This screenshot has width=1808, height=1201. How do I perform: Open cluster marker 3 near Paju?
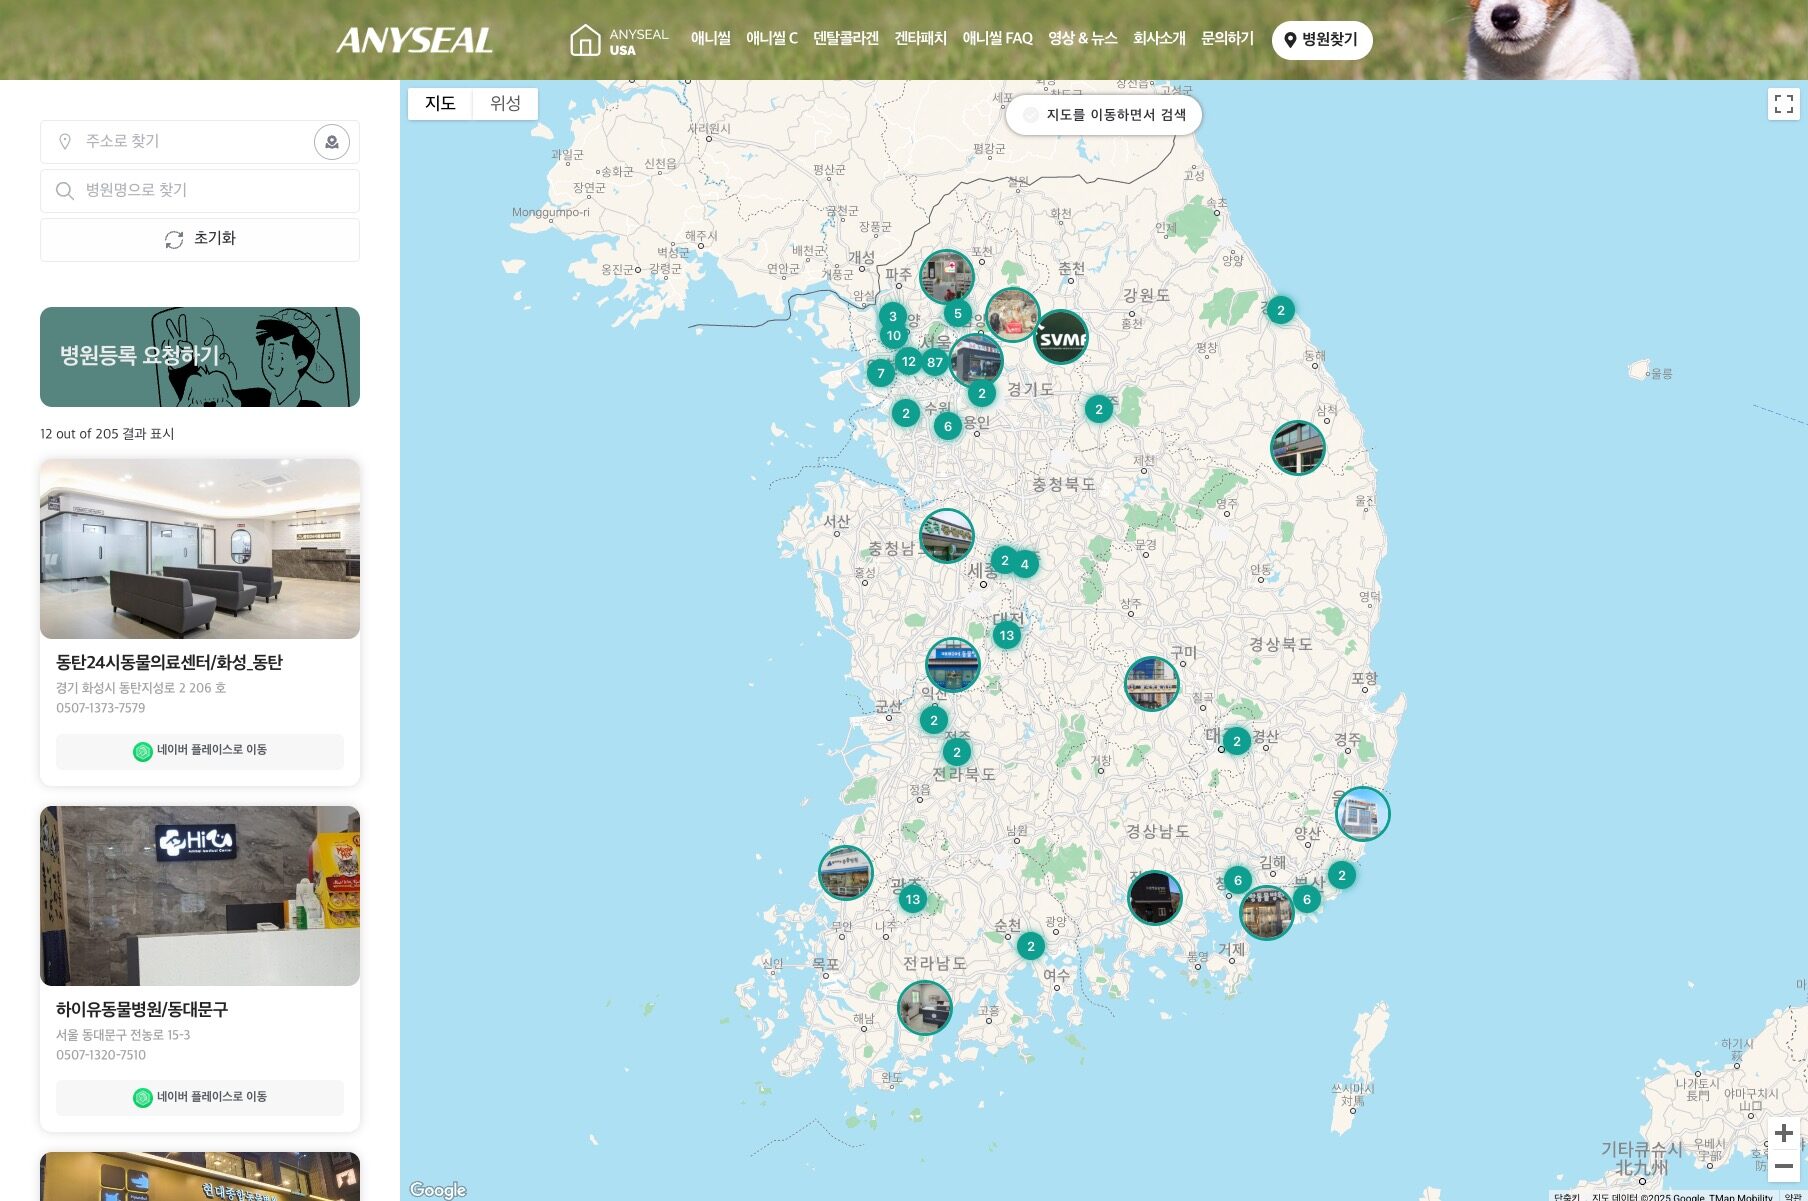coord(893,316)
